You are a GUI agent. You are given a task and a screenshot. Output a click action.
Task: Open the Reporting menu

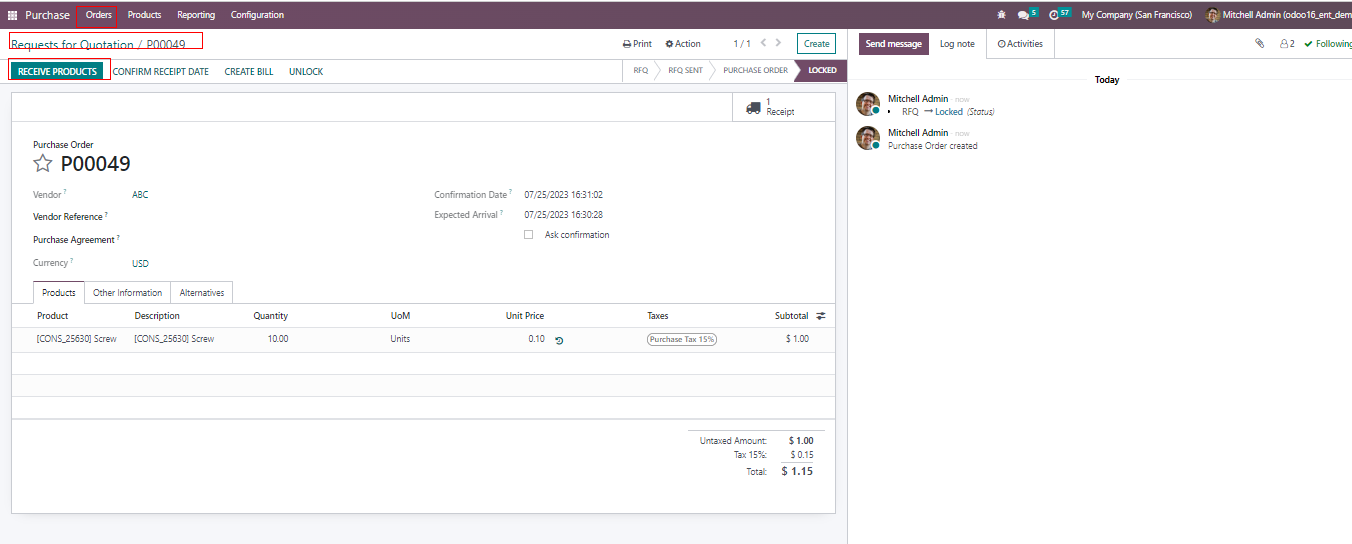pos(196,15)
